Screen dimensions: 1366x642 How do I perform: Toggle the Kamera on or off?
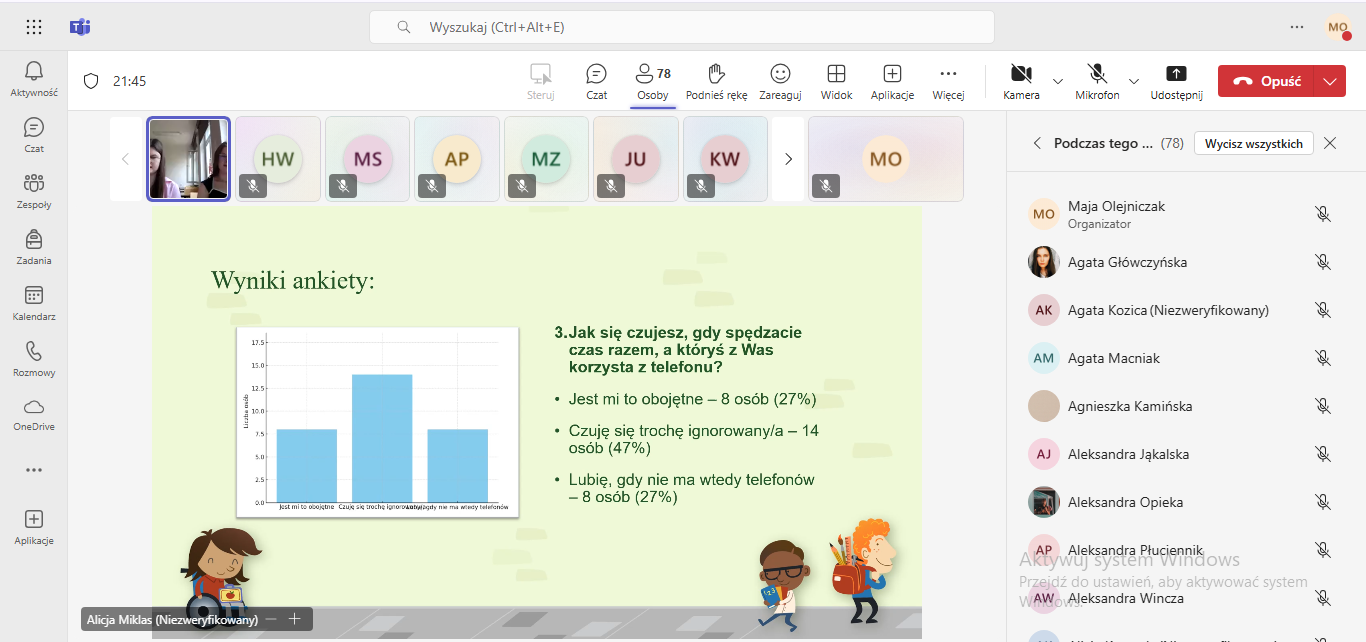tap(1021, 80)
